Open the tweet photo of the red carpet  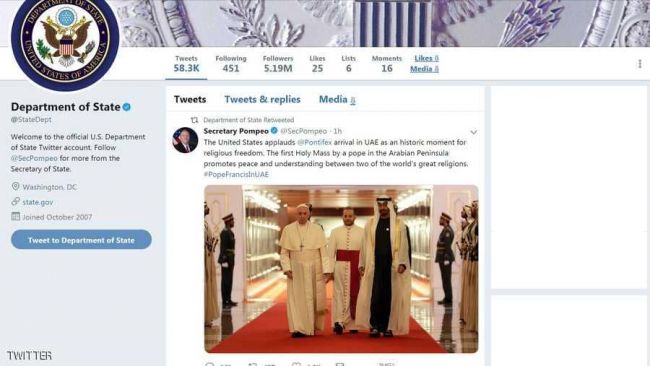click(341, 269)
